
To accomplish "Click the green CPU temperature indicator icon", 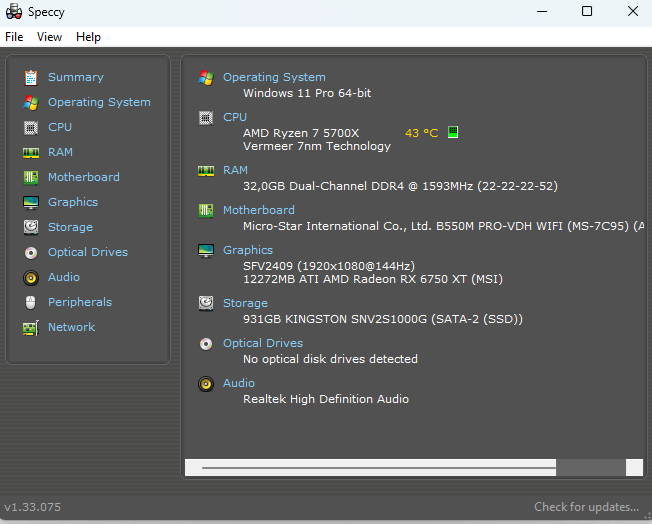I will (x=453, y=132).
